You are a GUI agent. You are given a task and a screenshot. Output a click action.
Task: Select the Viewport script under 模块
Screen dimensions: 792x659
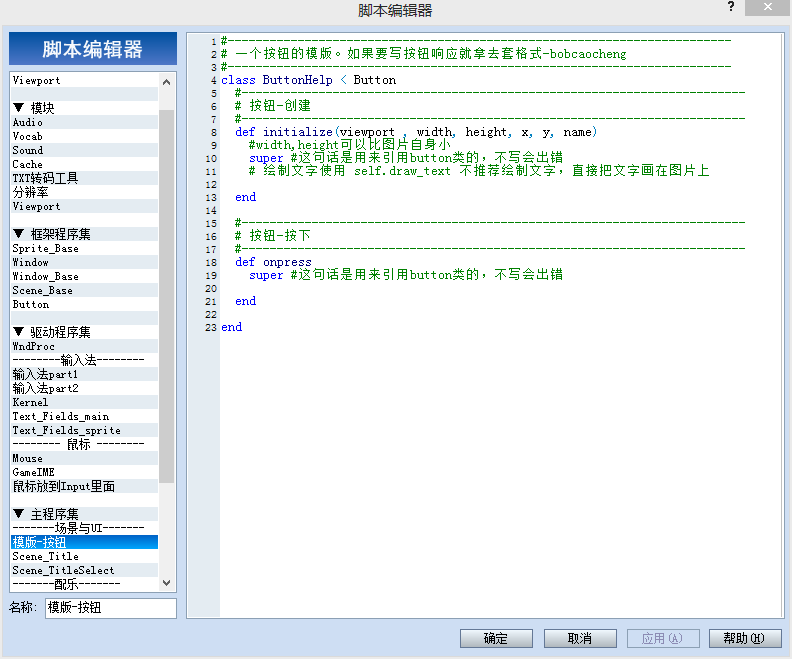(x=84, y=206)
